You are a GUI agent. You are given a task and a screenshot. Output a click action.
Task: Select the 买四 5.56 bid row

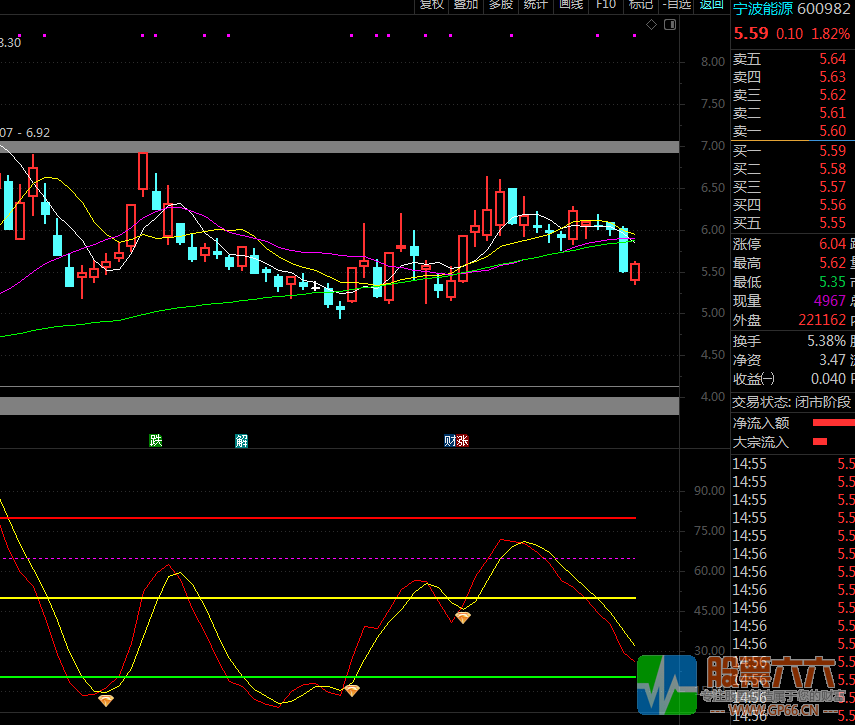(793, 205)
